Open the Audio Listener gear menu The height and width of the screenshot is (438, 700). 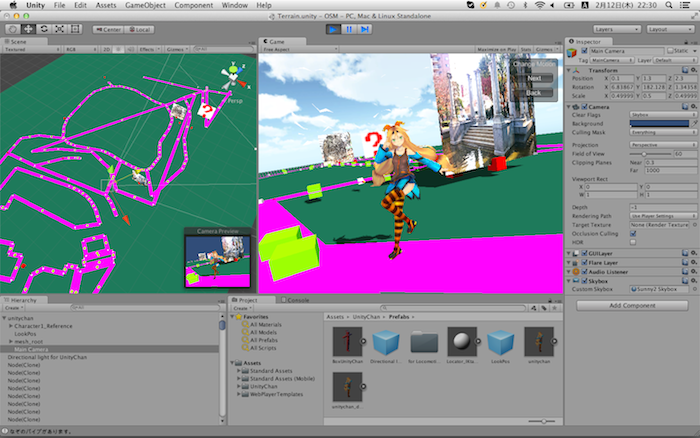[693, 271]
